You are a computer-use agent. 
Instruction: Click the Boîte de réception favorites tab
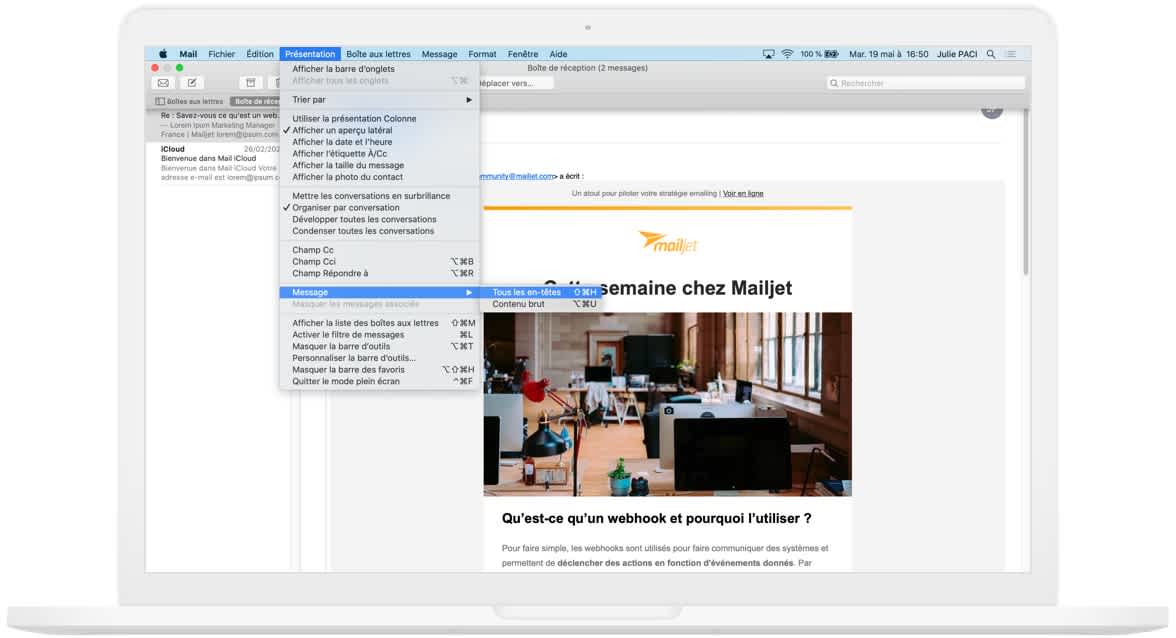coord(255,101)
